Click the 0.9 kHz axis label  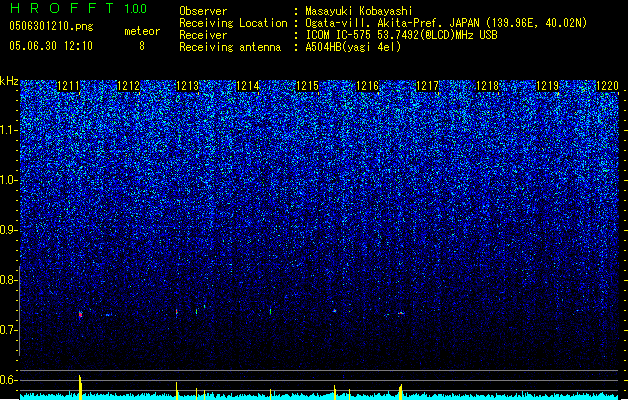pyautogui.click(x=8, y=230)
